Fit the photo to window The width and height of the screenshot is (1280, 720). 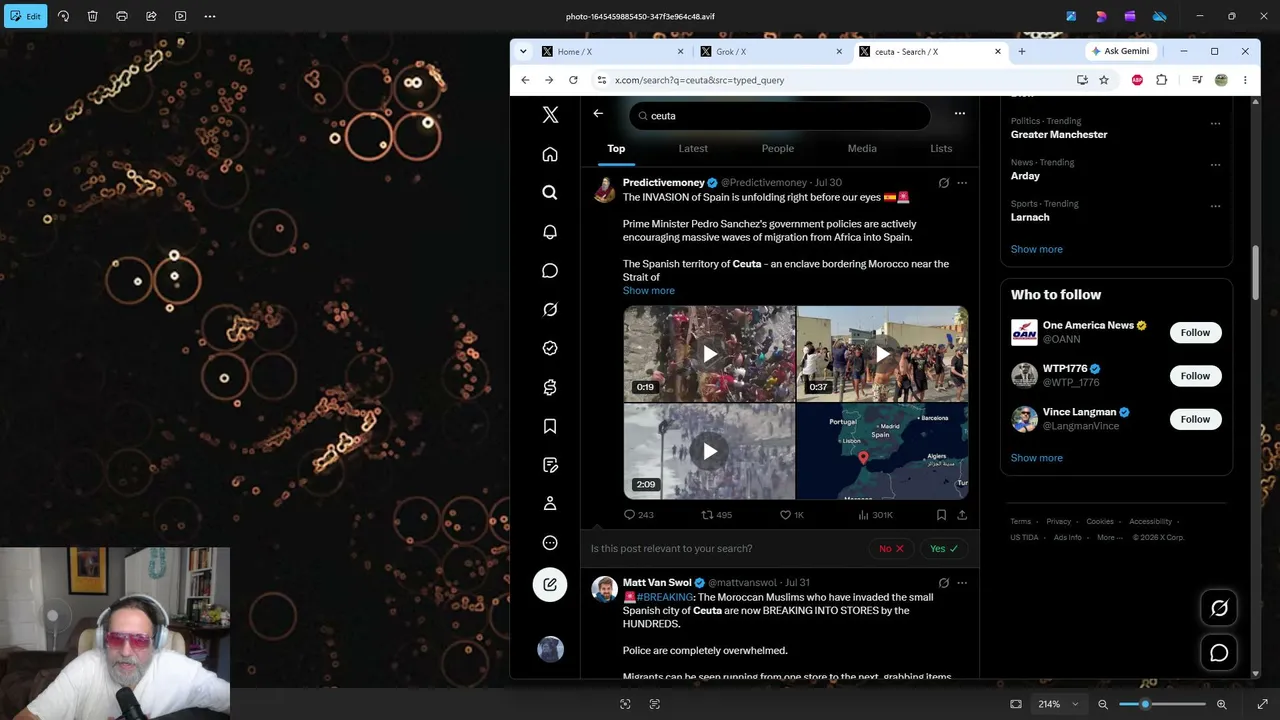1016,704
